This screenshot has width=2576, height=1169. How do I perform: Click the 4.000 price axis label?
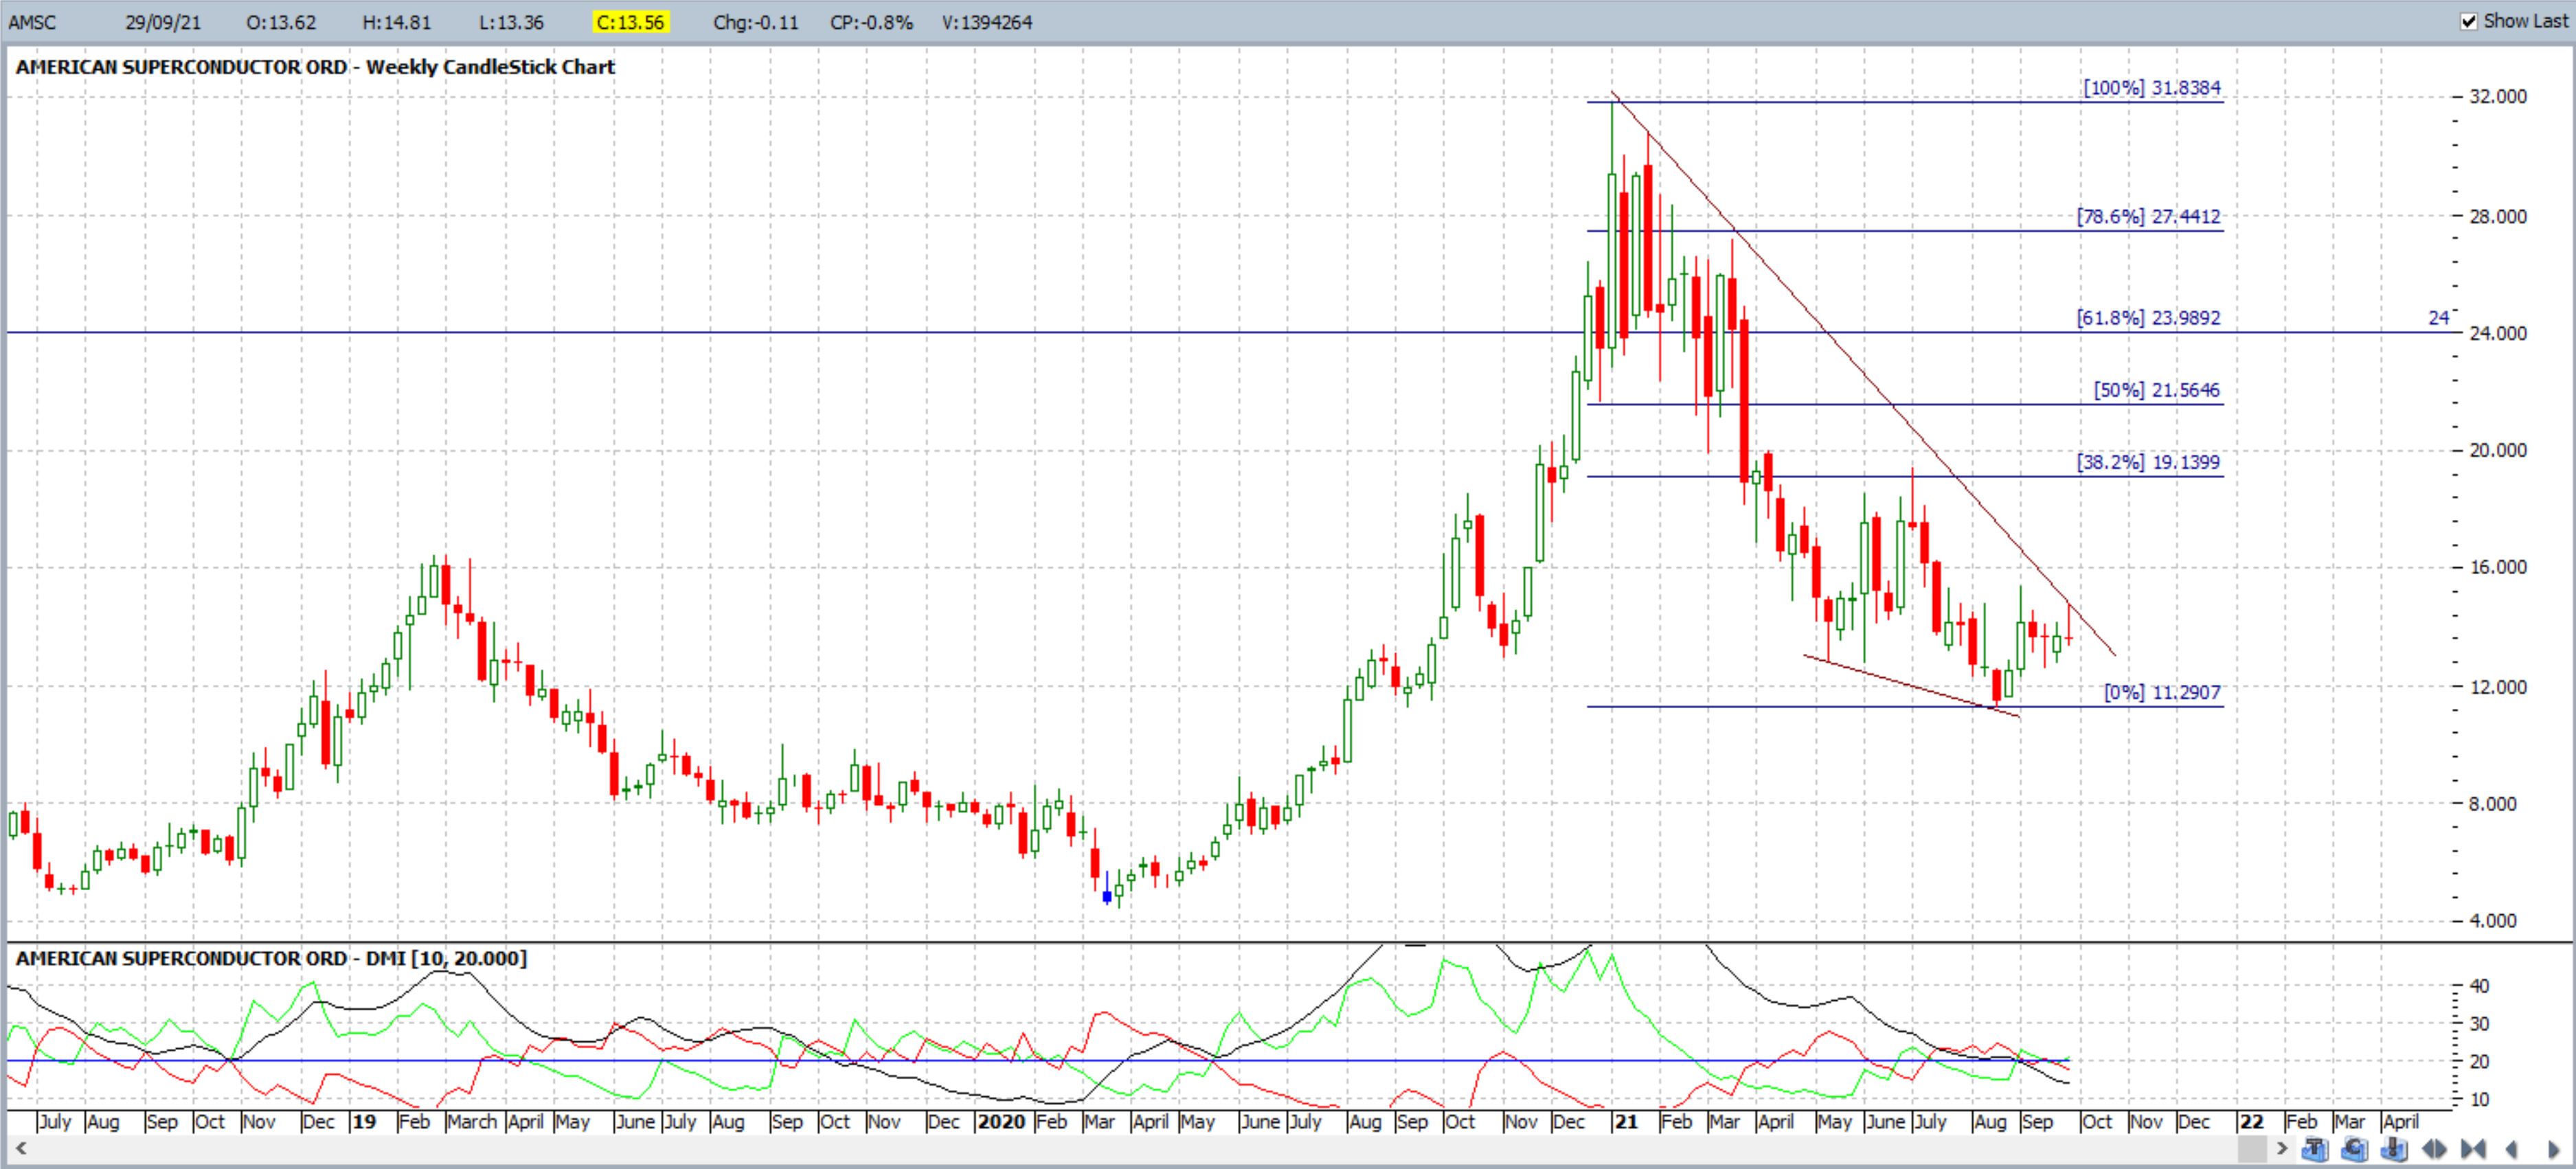2493,920
